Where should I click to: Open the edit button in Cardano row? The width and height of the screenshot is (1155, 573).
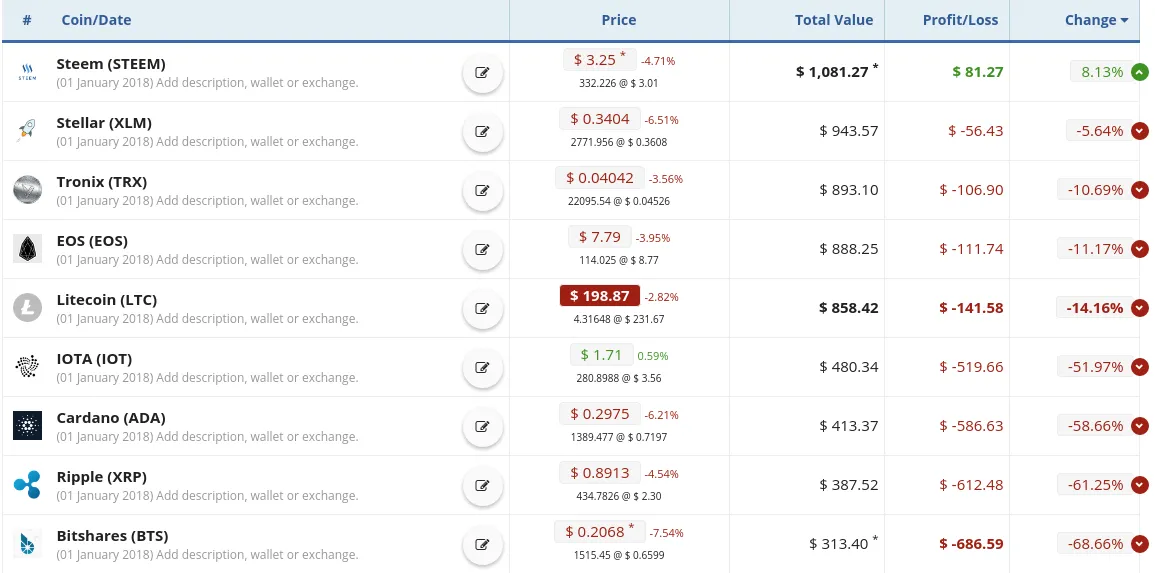[482, 426]
